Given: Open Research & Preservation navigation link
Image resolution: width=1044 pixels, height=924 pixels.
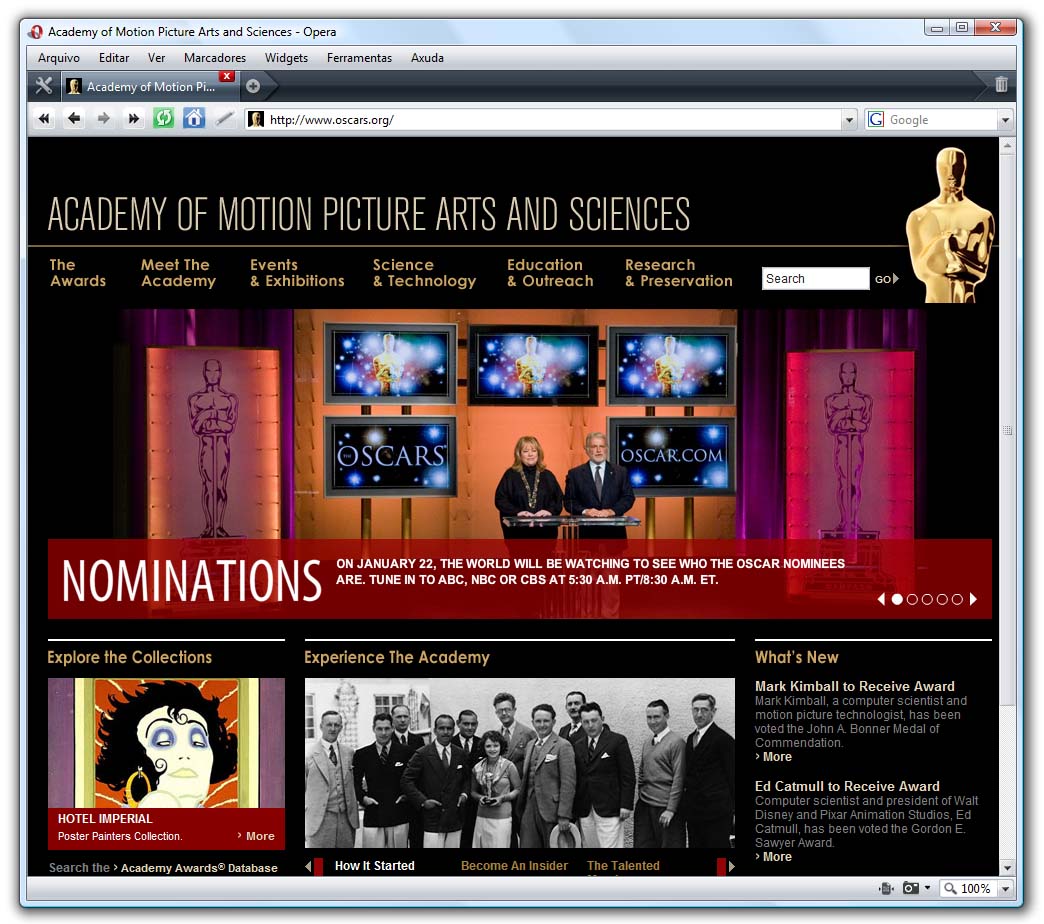Looking at the screenshot, I should pyautogui.click(x=678, y=273).
